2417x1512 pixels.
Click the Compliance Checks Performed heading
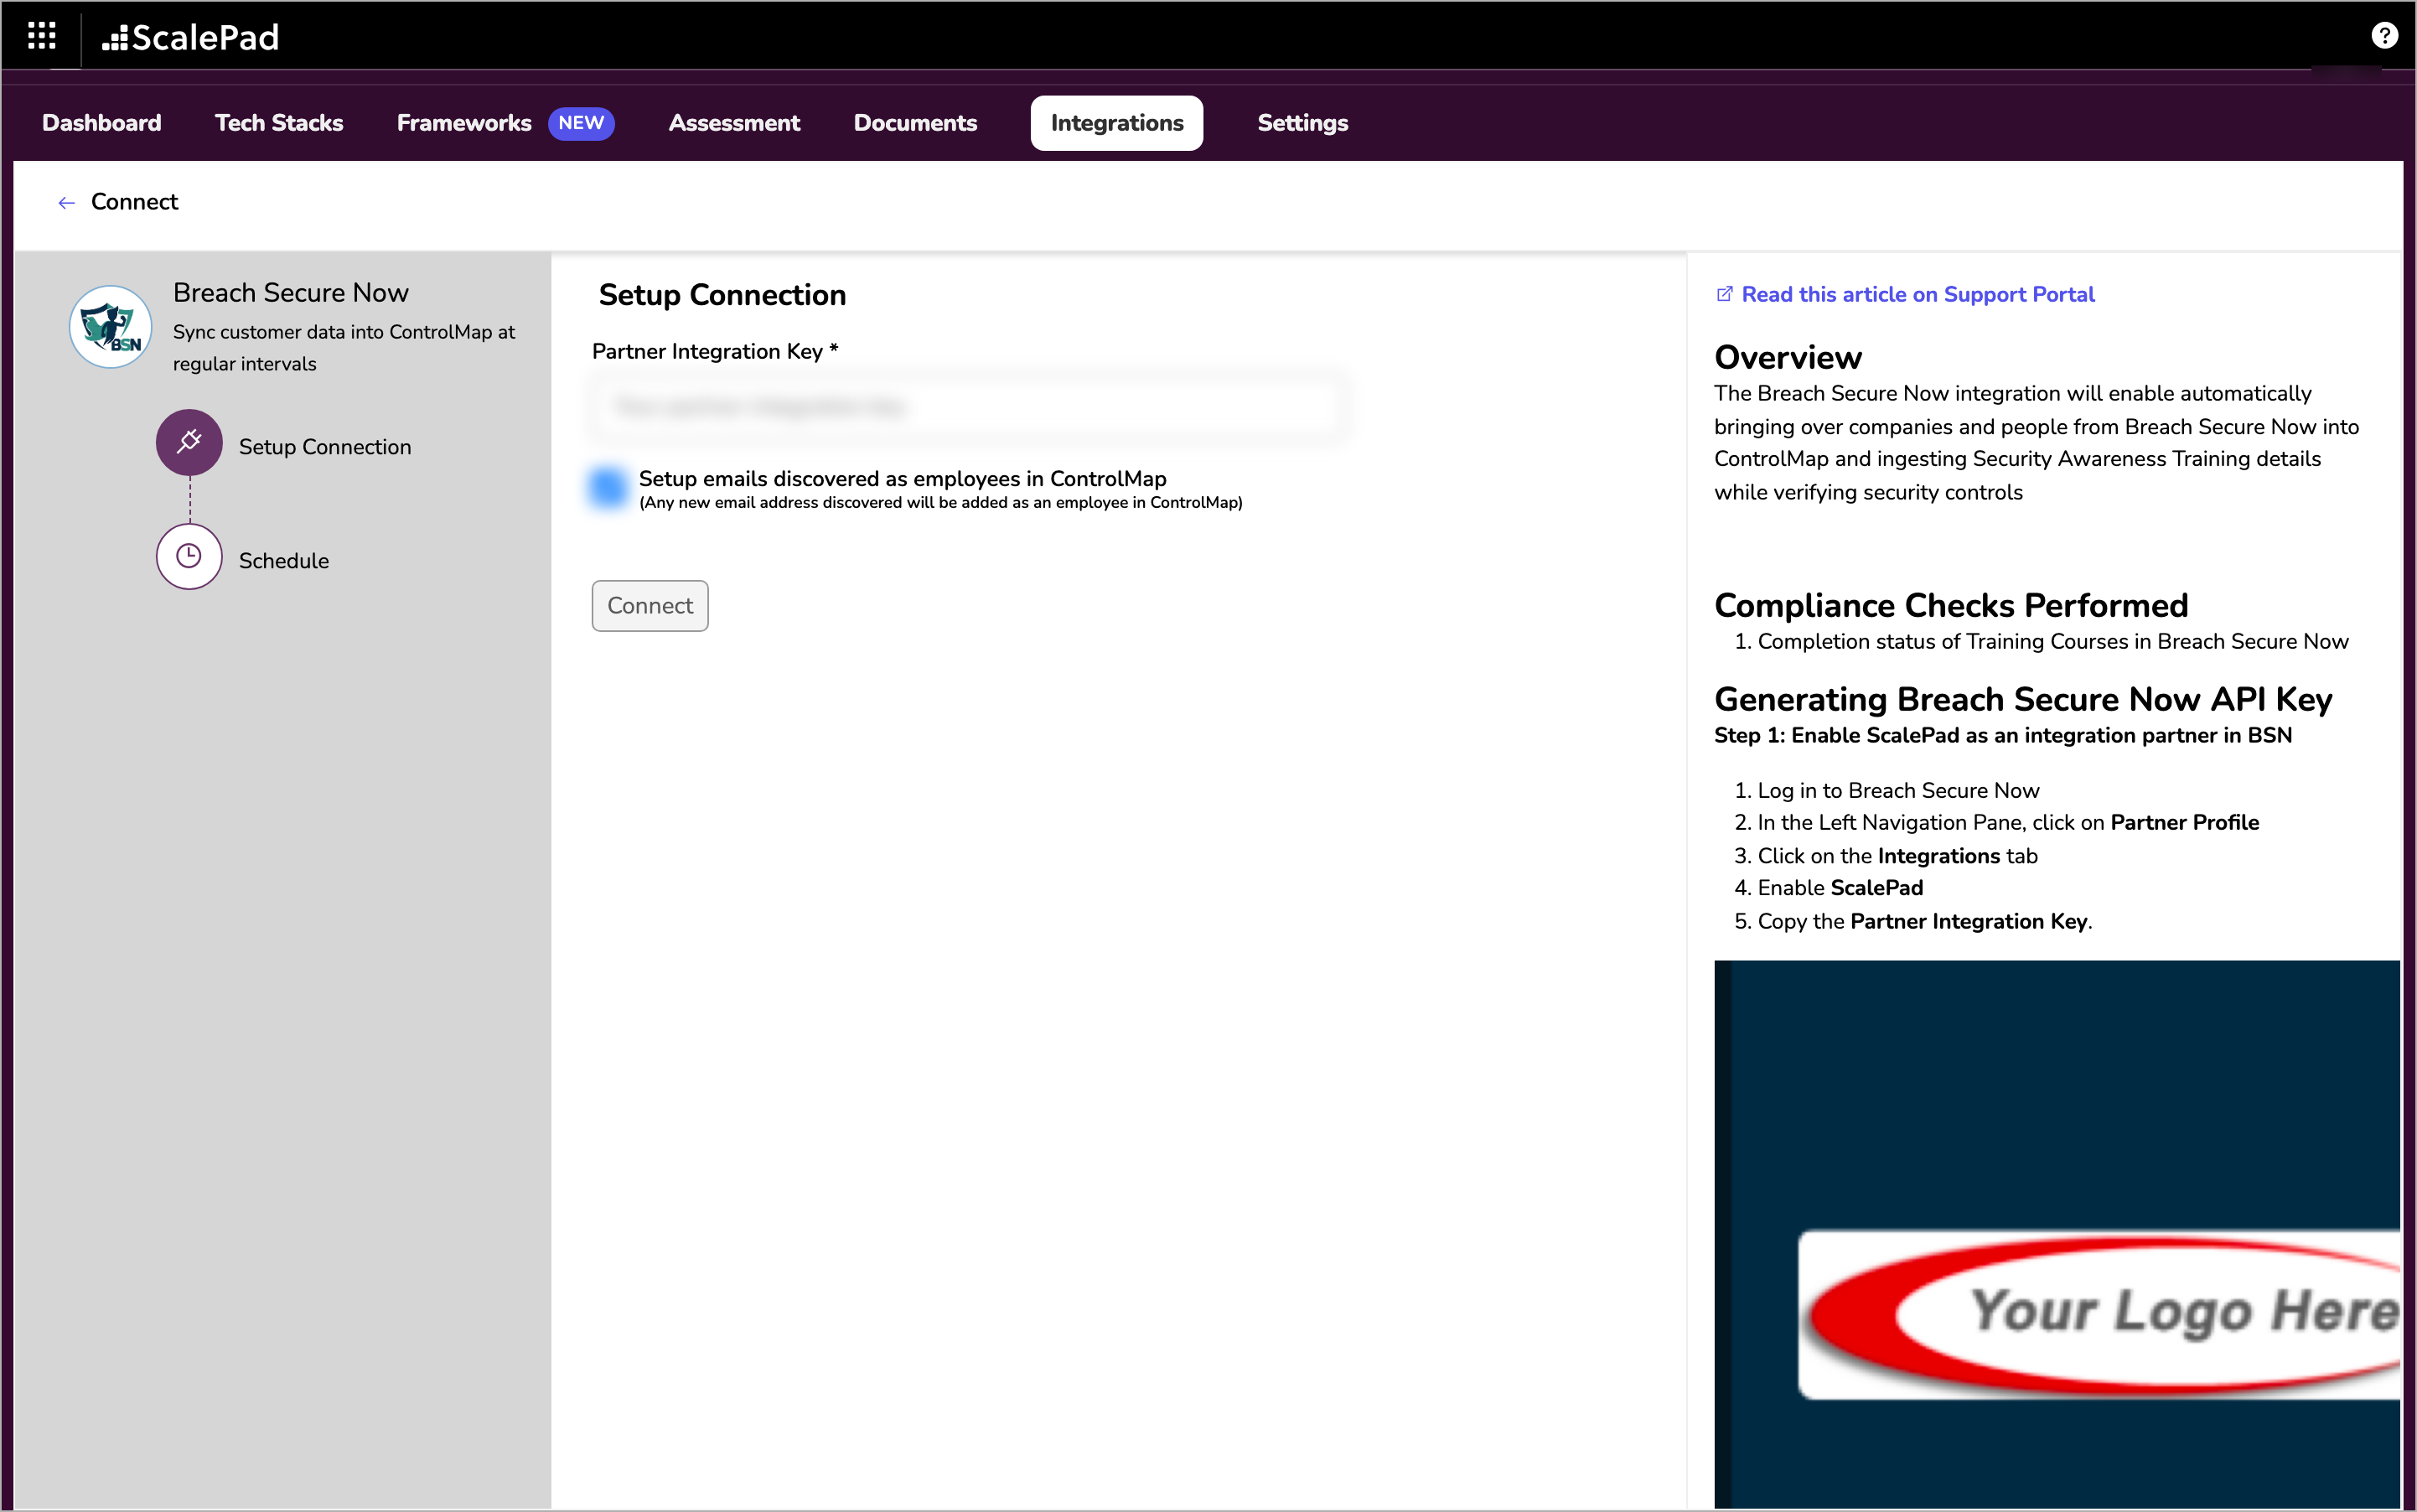[x=1951, y=605]
